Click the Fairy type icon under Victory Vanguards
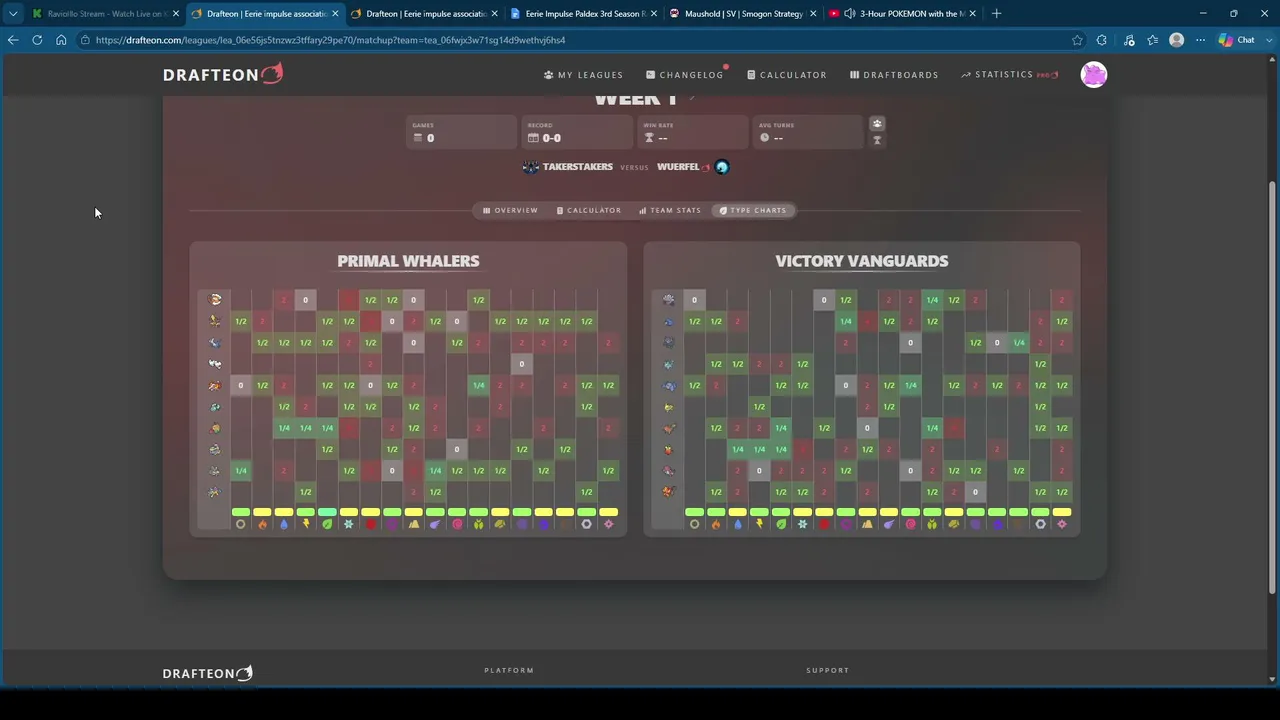 click(1062, 524)
